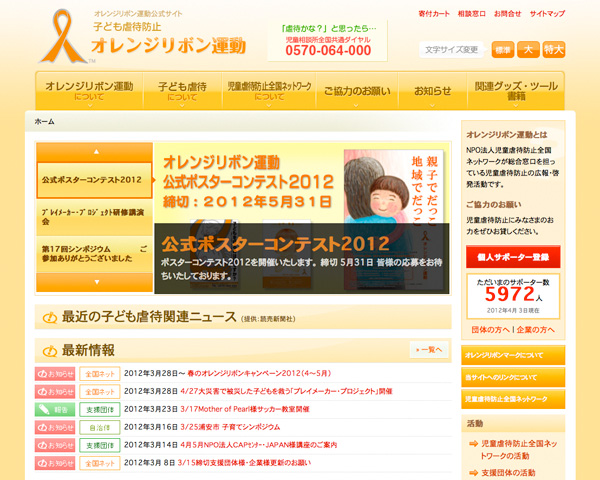Click the pink お知らせ tag on March 28 春のキャンペーン row

coord(55,373)
